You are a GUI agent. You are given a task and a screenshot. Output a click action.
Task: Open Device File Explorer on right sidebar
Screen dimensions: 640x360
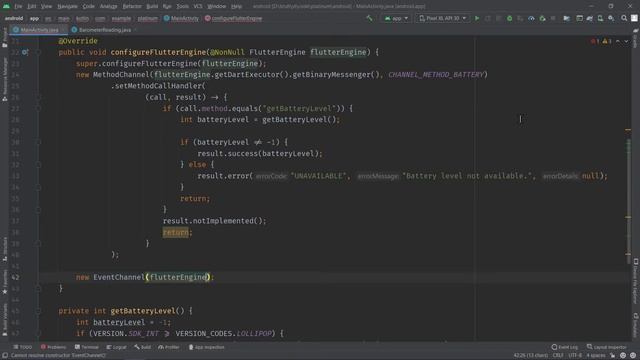coord(636,282)
